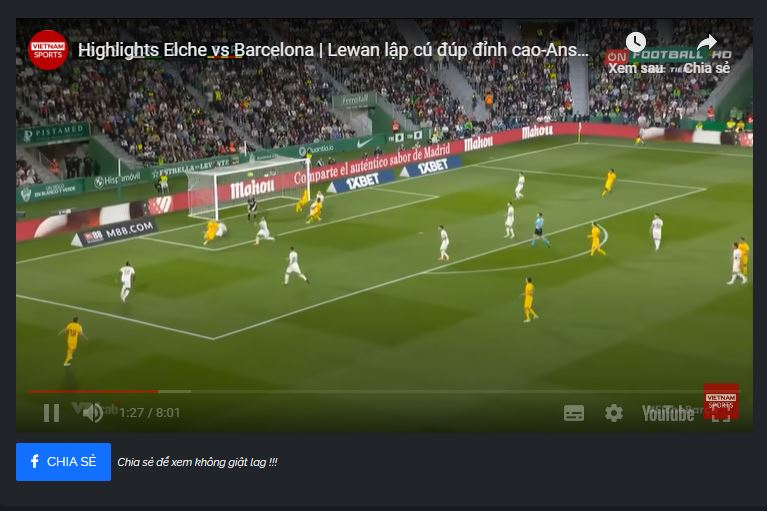The width and height of the screenshot is (767, 511).
Task: Mute the video with the speaker icon
Action: coord(92,413)
